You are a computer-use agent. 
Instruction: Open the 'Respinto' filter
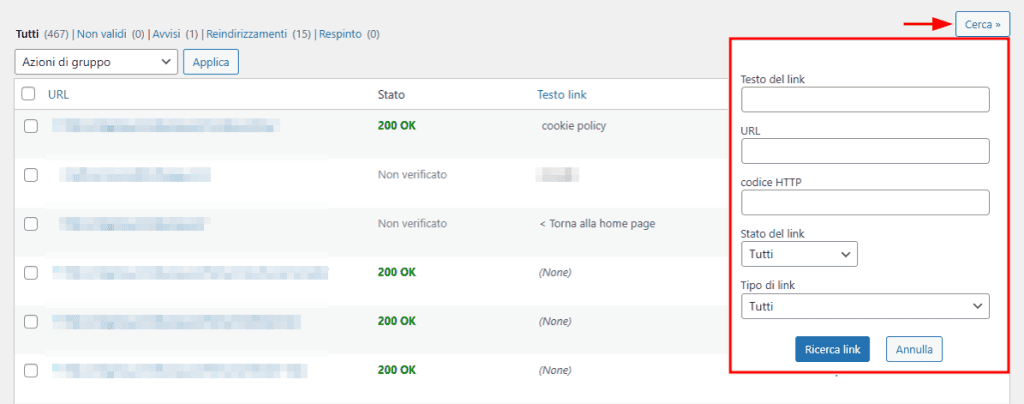coord(340,33)
